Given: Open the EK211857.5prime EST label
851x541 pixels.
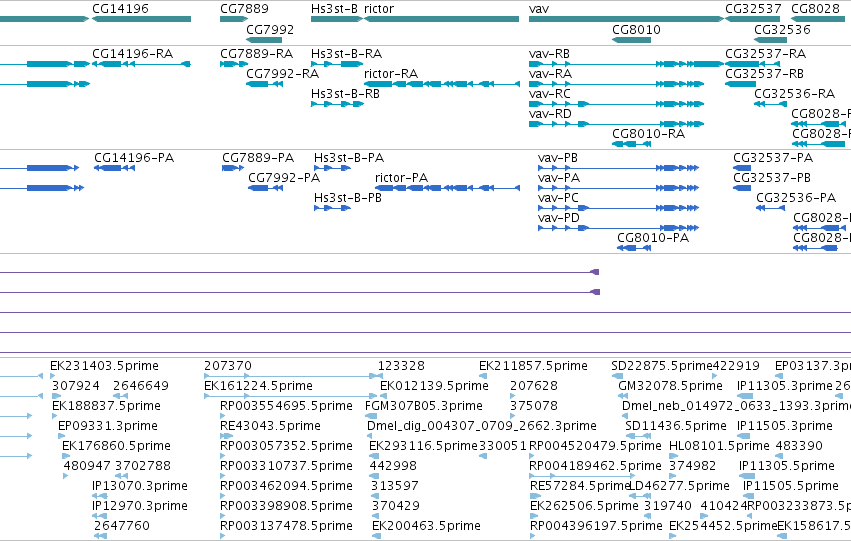Looking at the screenshot, I should [533, 366].
